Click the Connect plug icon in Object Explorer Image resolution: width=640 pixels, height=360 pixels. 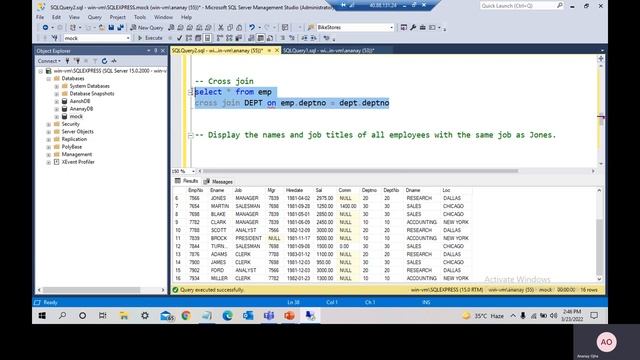click(67, 61)
